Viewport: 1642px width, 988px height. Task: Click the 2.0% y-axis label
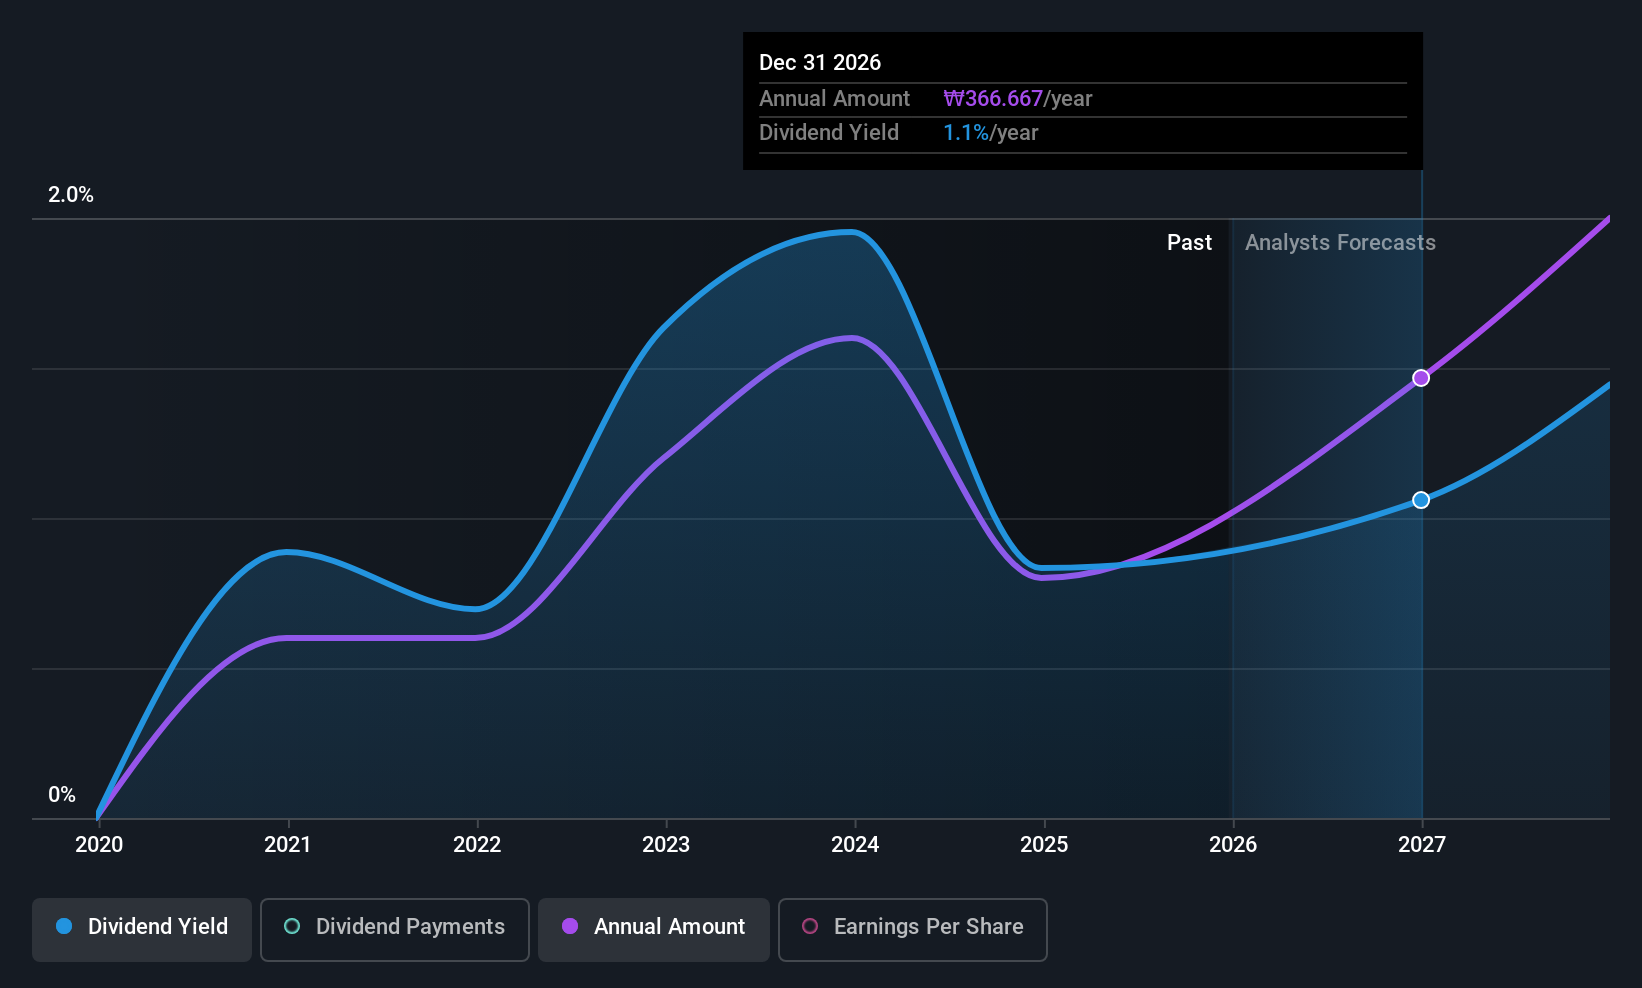(x=71, y=195)
